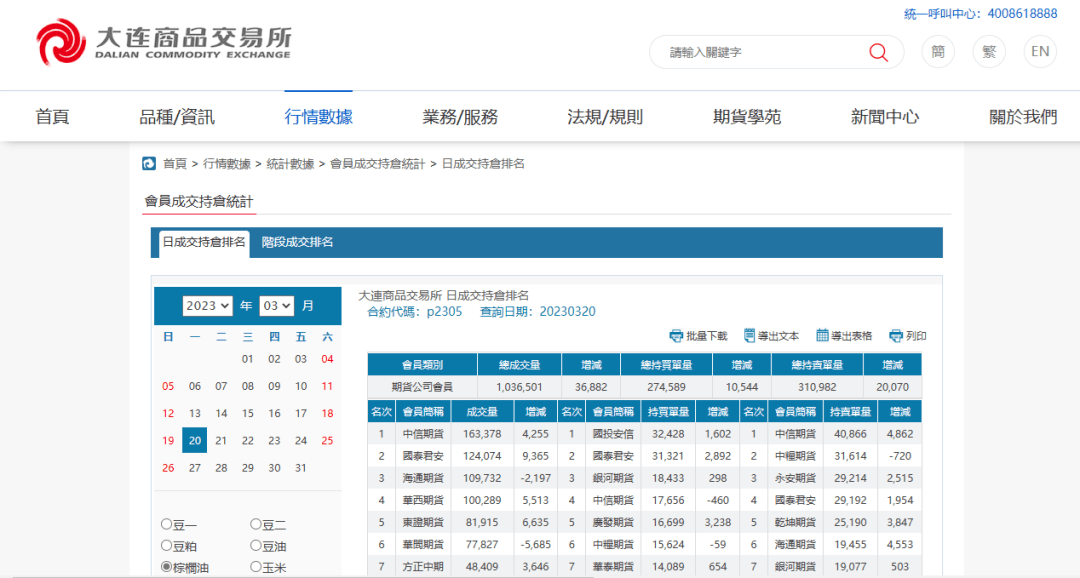This screenshot has height=578, width=1080.
Task: Switch to simplified Chinese with 簡 button
Action: [x=938, y=52]
